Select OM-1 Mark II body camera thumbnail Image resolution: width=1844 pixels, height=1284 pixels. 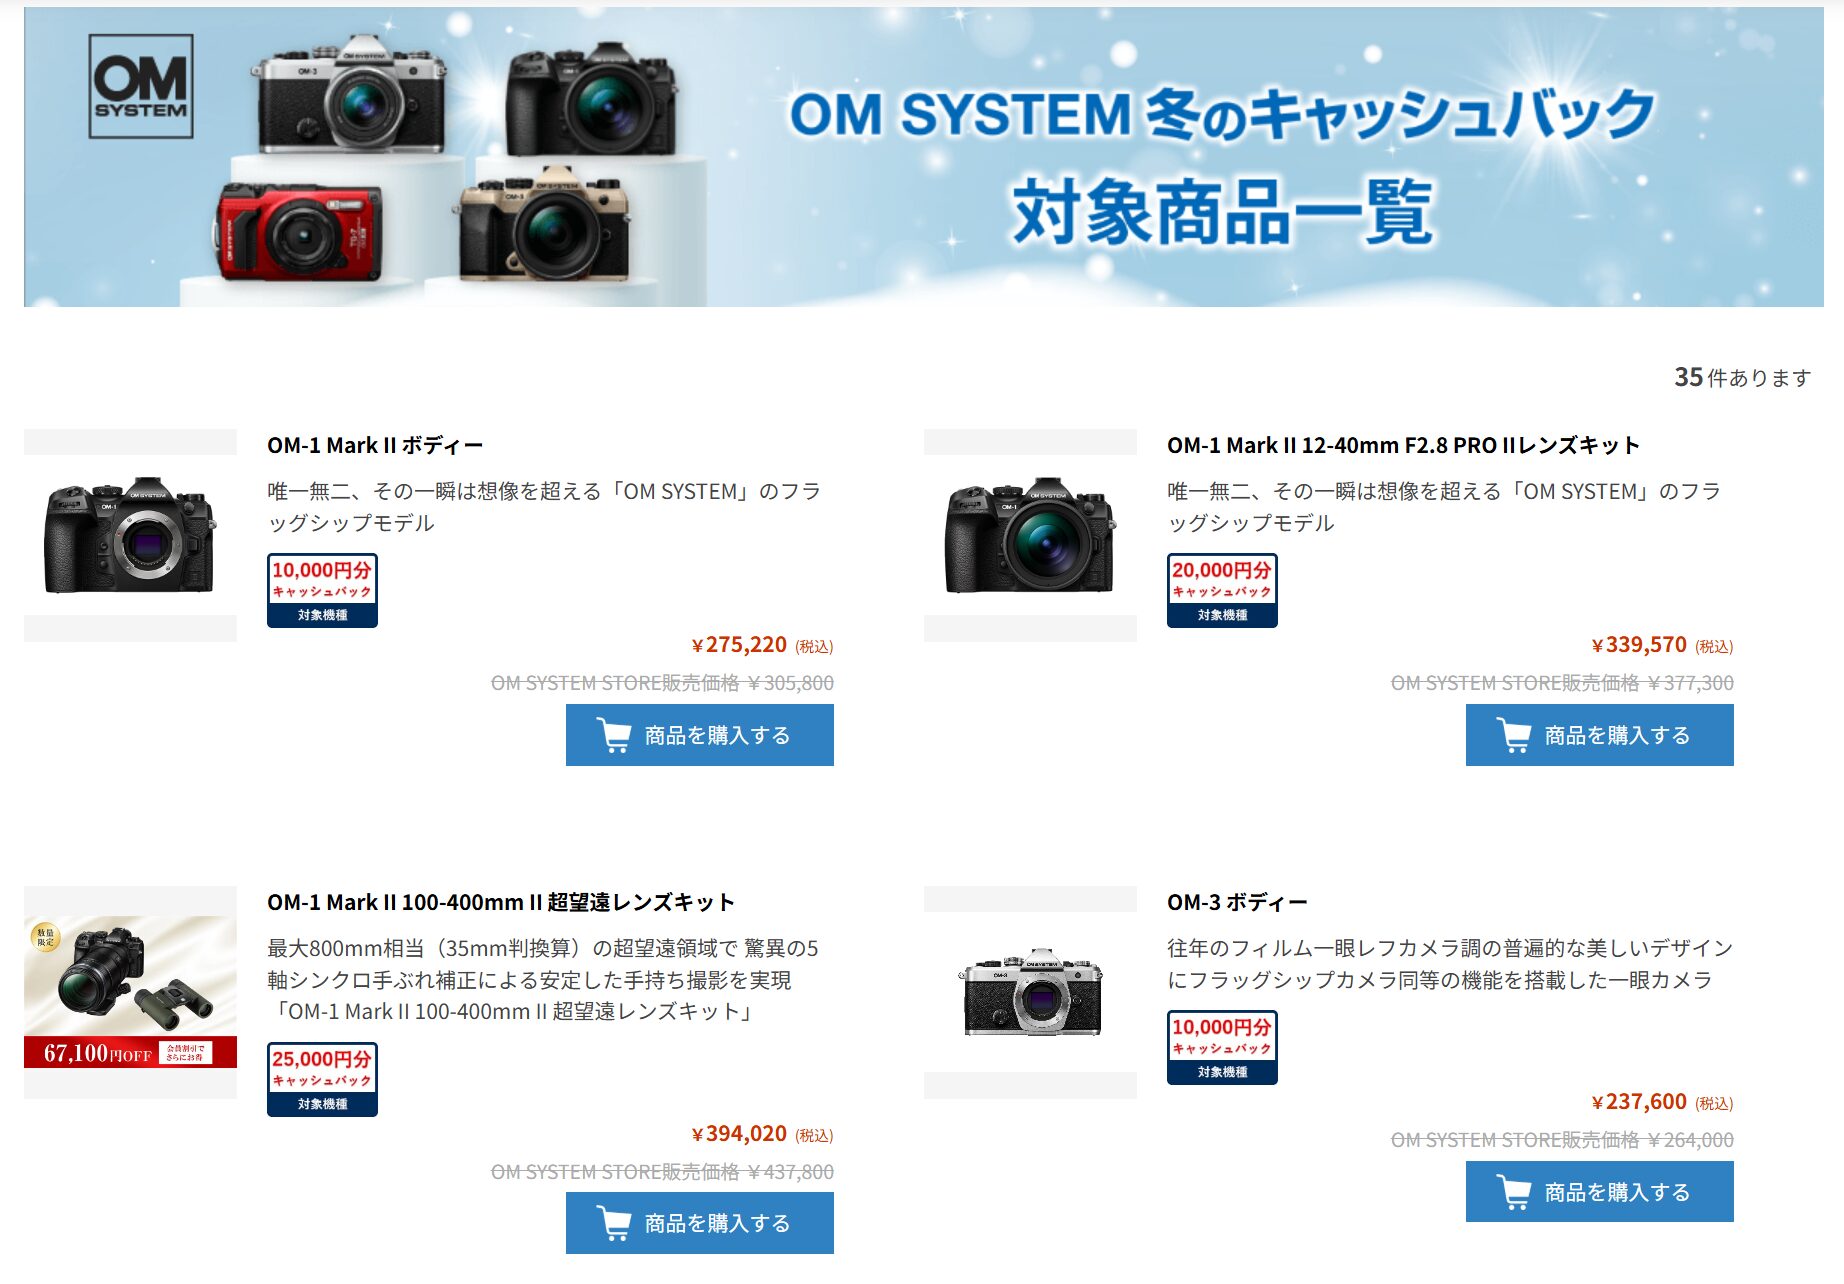pos(130,535)
